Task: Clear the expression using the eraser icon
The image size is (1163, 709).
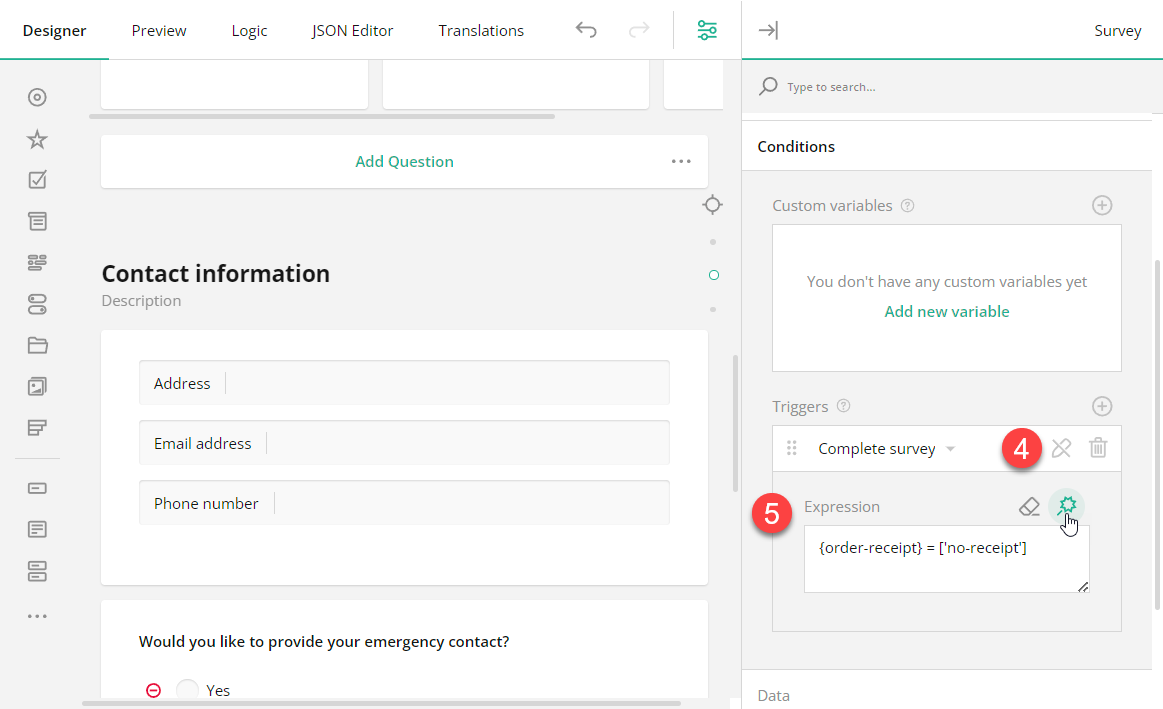Action: 1030,506
